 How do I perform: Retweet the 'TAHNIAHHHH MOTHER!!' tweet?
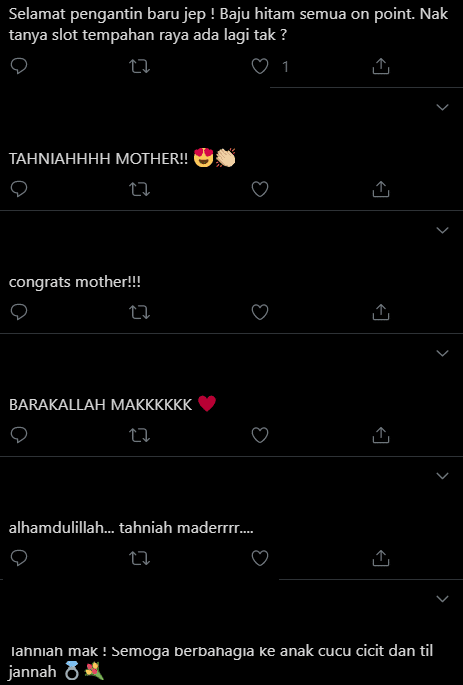click(139, 189)
